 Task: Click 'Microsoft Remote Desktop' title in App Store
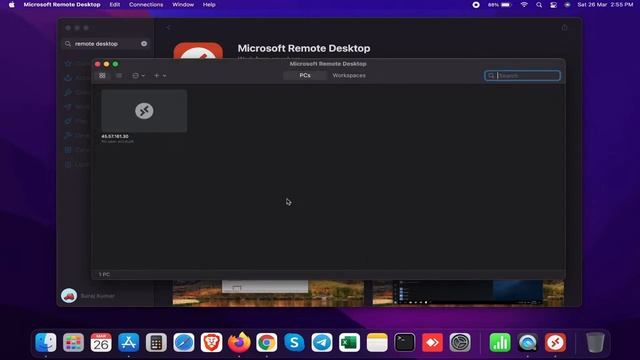[304, 48]
